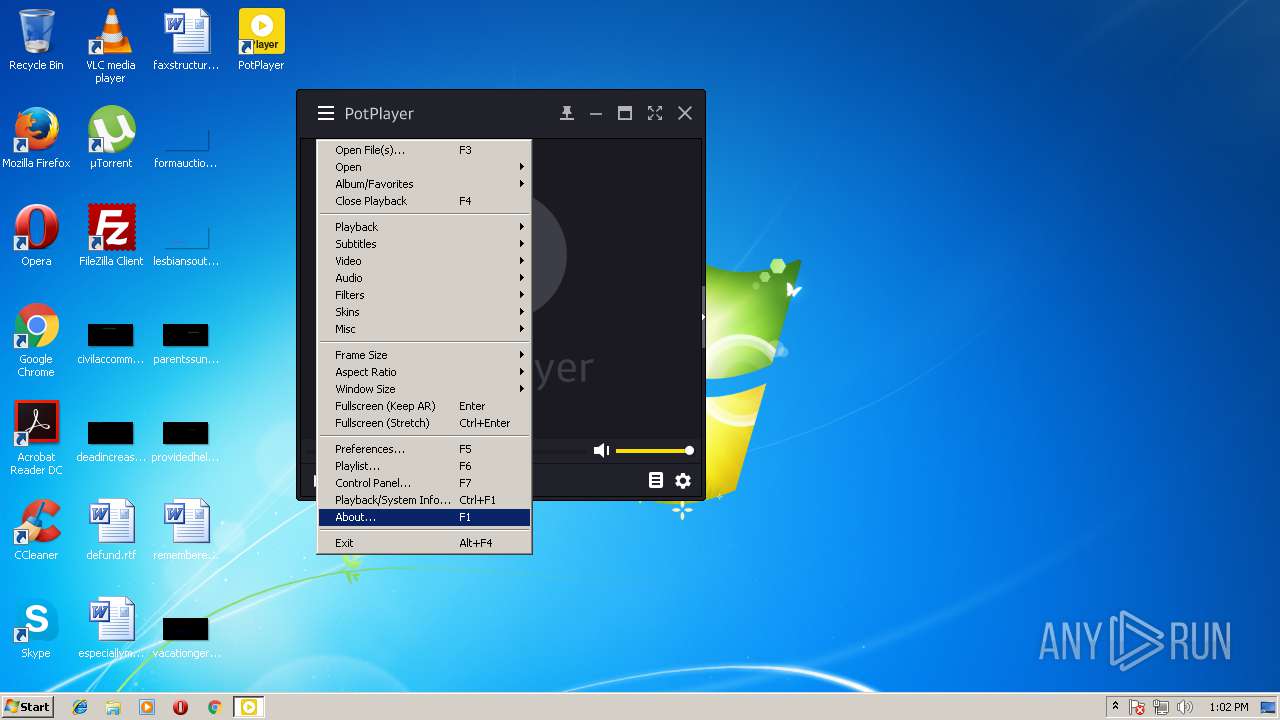
Task: Select the FileZilla Client desktop icon
Action: tap(111, 236)
